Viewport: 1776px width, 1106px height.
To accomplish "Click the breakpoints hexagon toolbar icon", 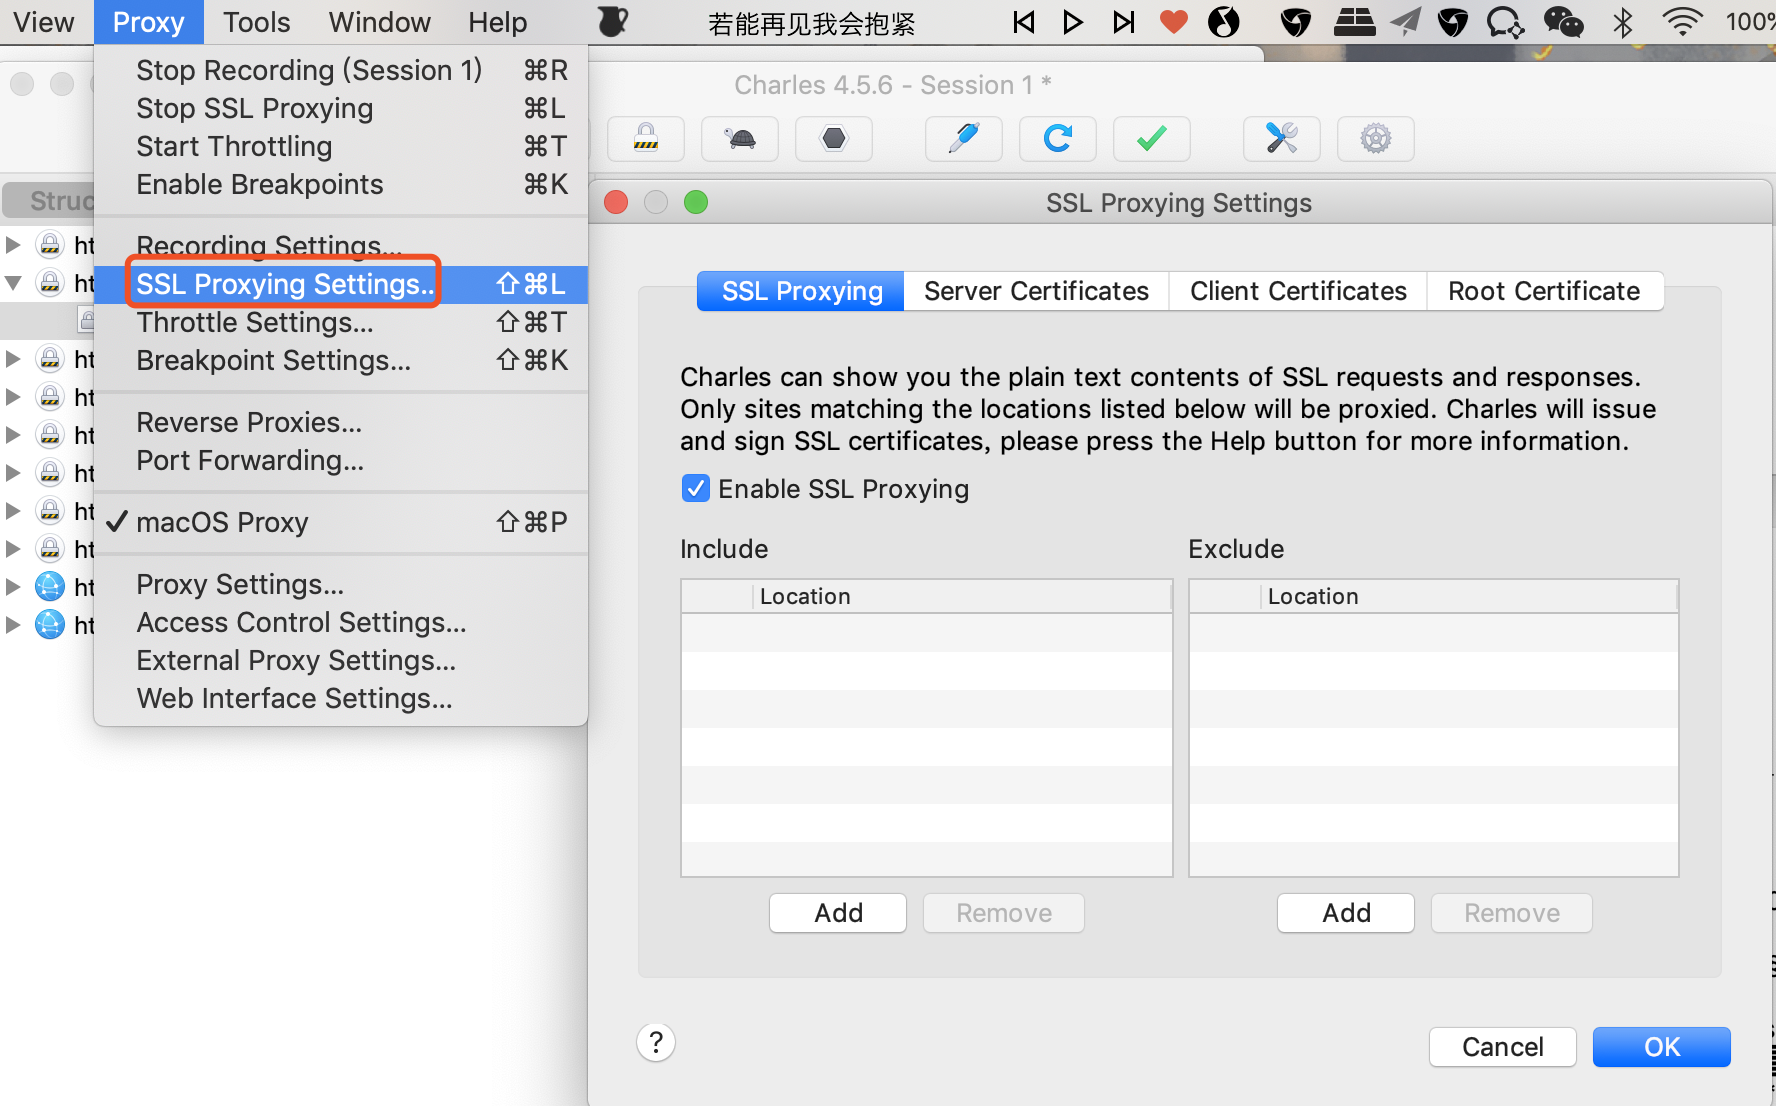I will 834,138.
